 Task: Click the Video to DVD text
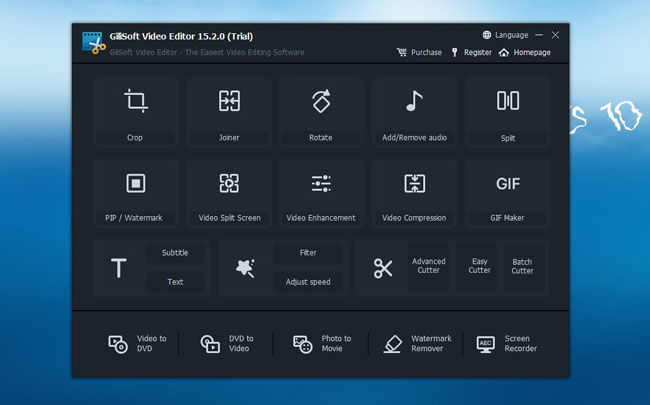tap(151, 344)
